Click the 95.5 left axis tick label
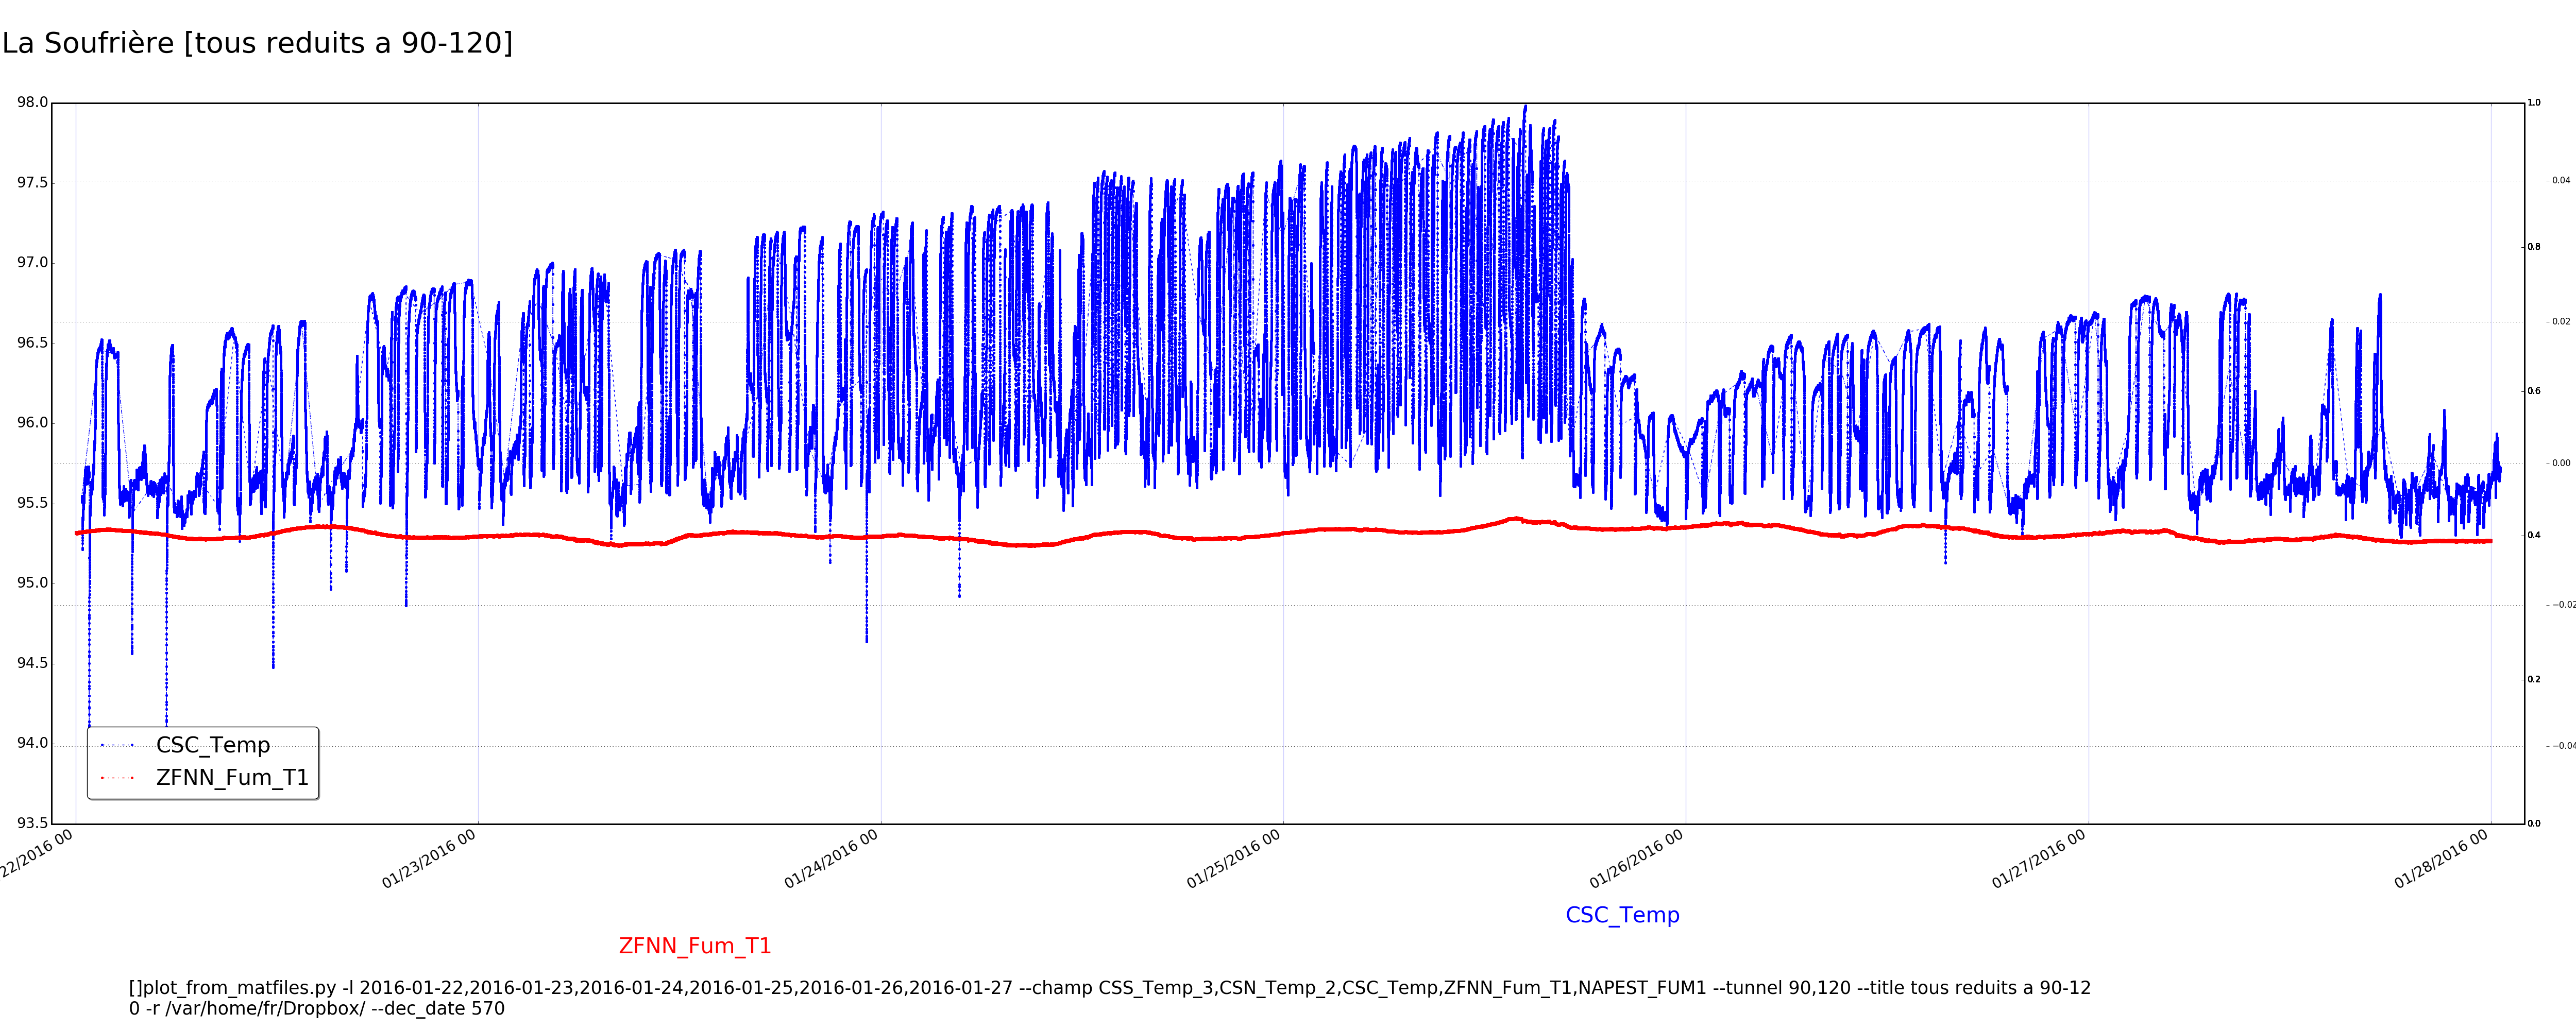This screenshot has height=1030, width=2576. [32, 503]
